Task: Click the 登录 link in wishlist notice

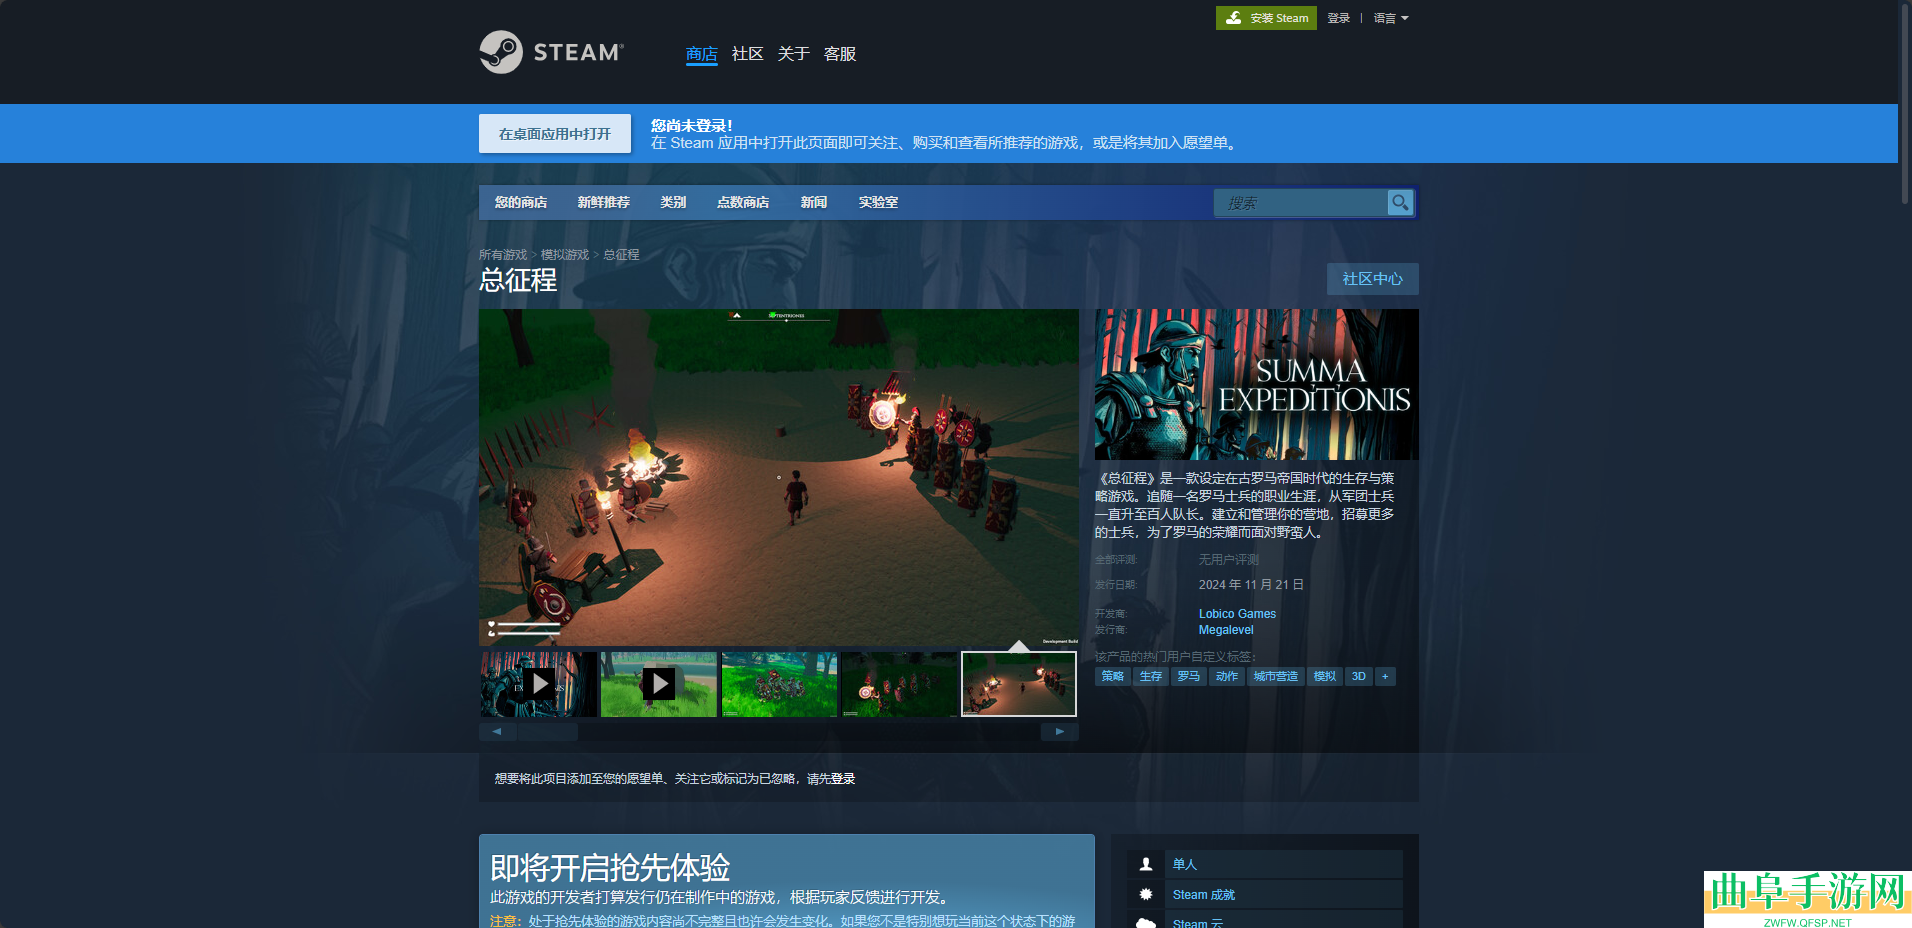Action: [x=843, y=779]
